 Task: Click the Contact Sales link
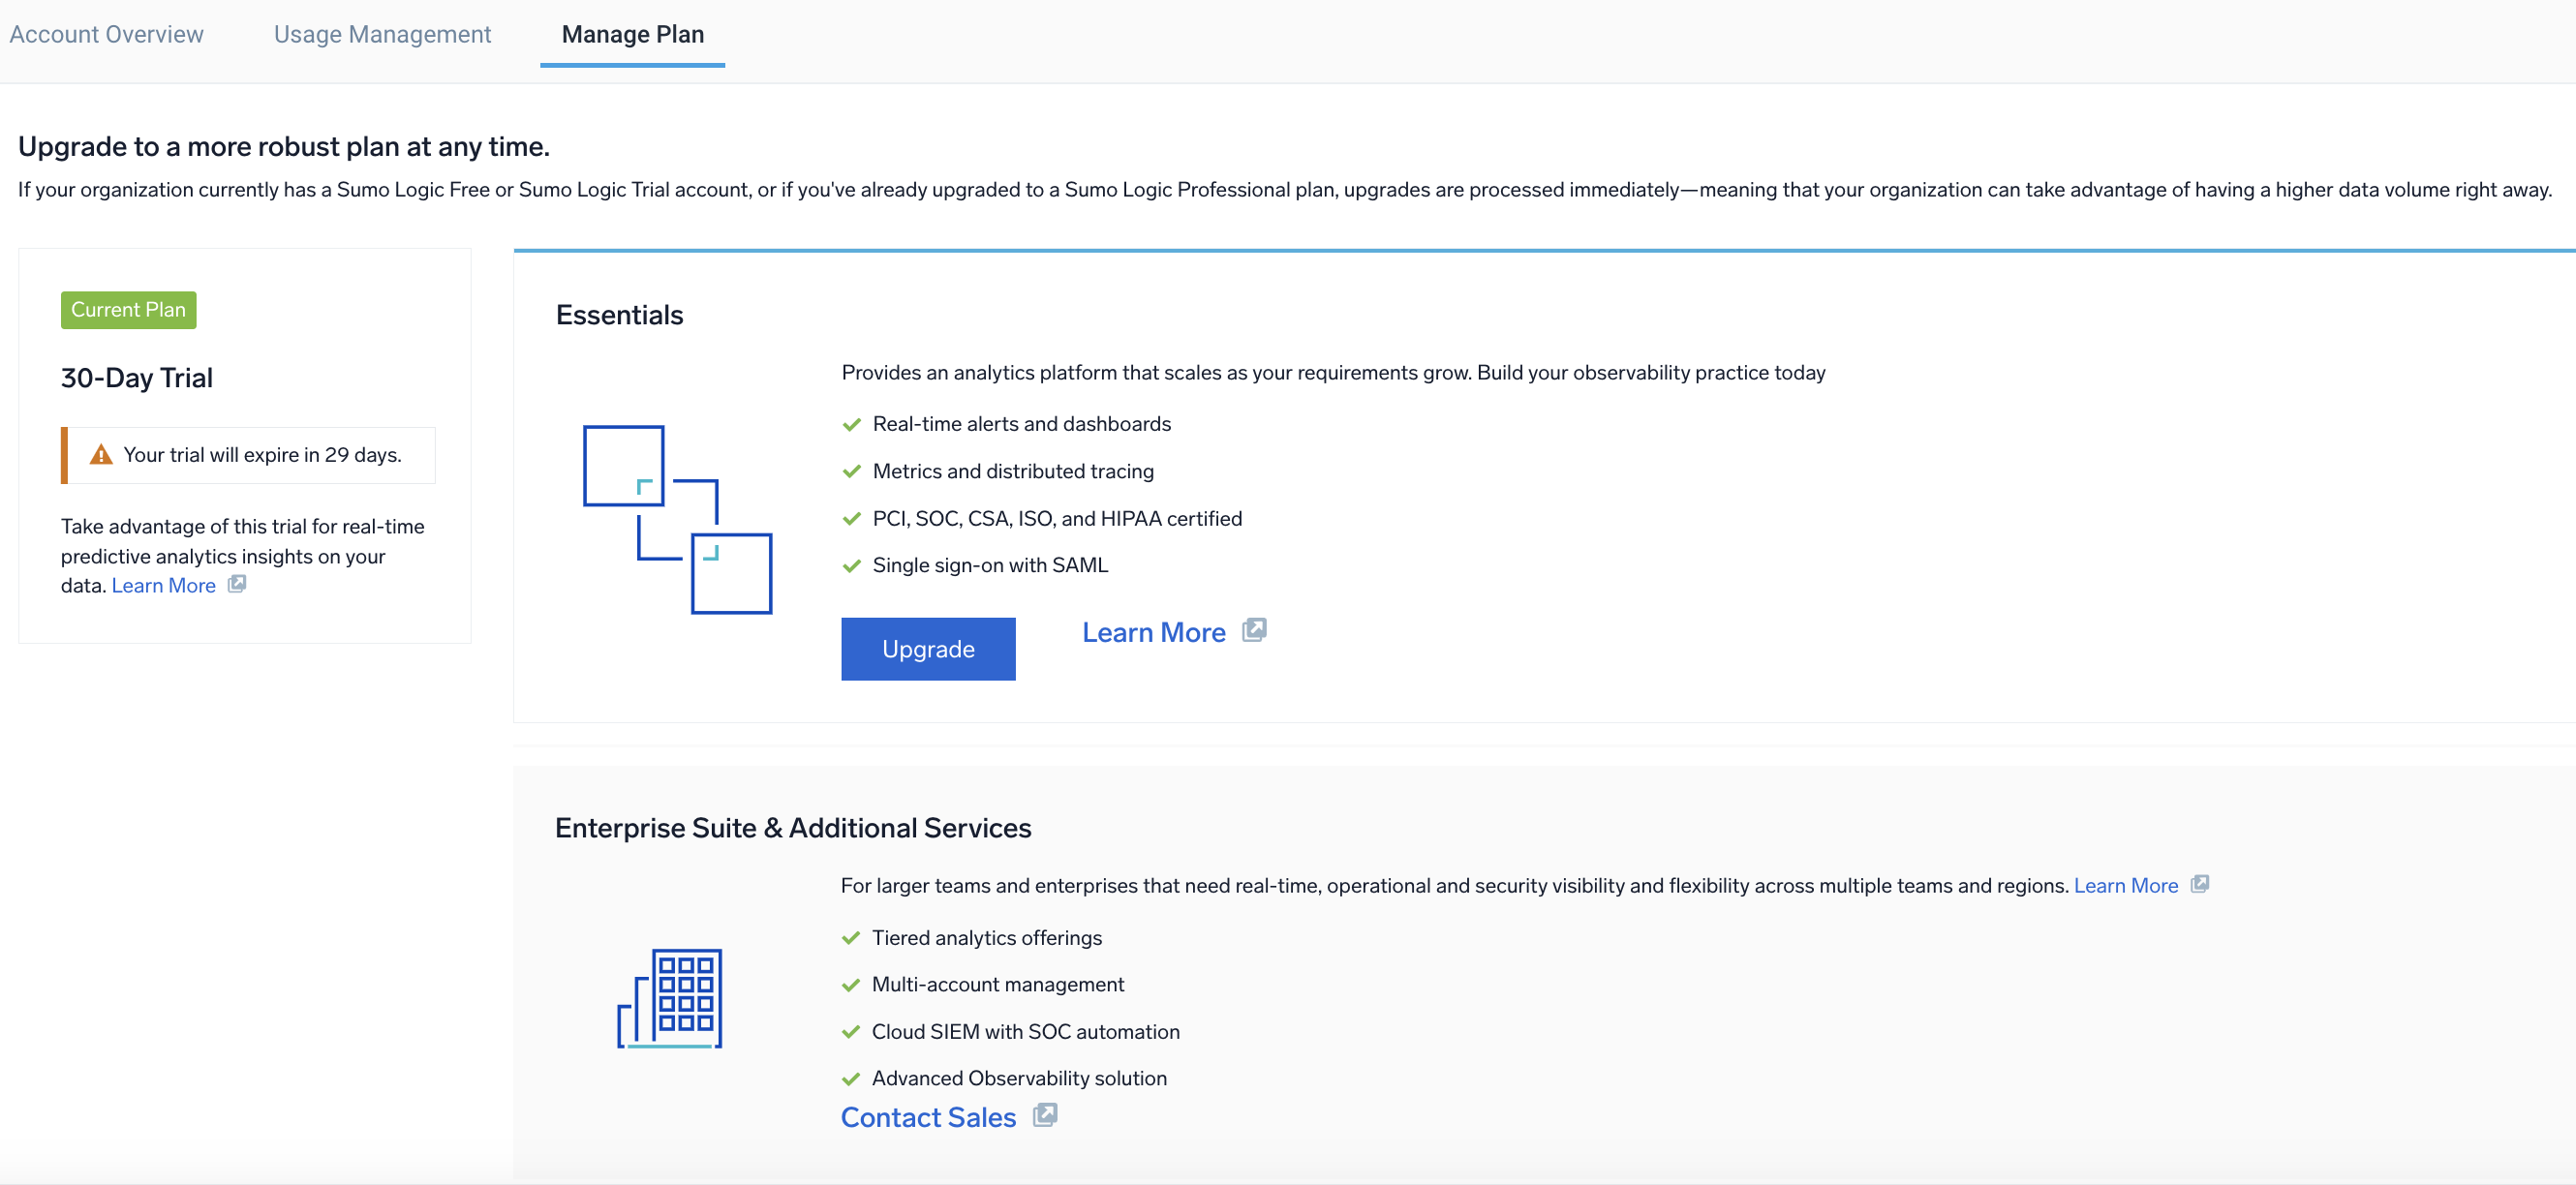[x=927, y=1117]
